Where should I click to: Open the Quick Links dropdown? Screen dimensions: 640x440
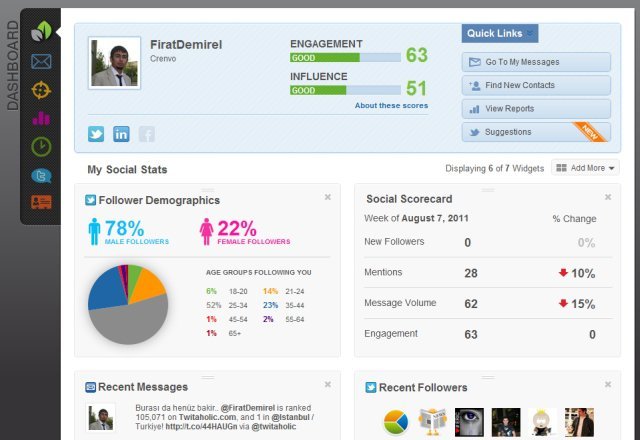point(500,33)
